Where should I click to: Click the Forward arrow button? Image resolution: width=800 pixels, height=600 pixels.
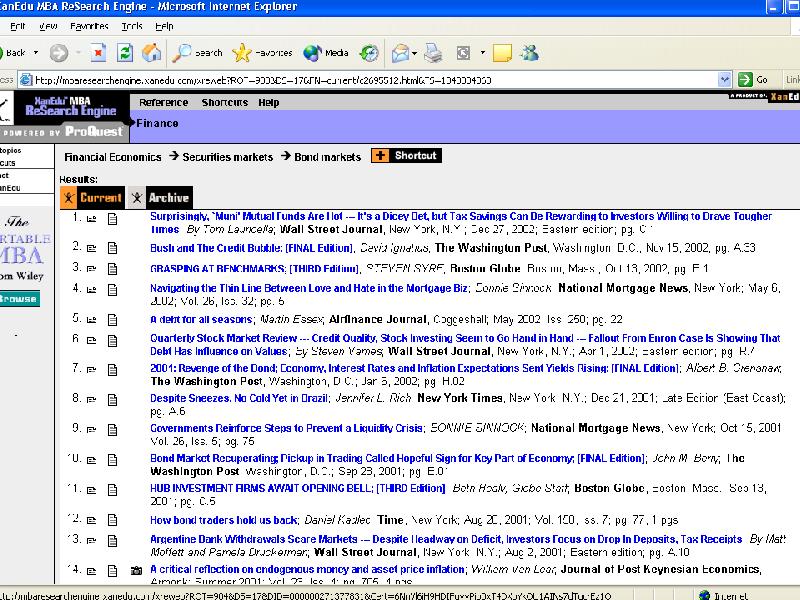(59, 53)
